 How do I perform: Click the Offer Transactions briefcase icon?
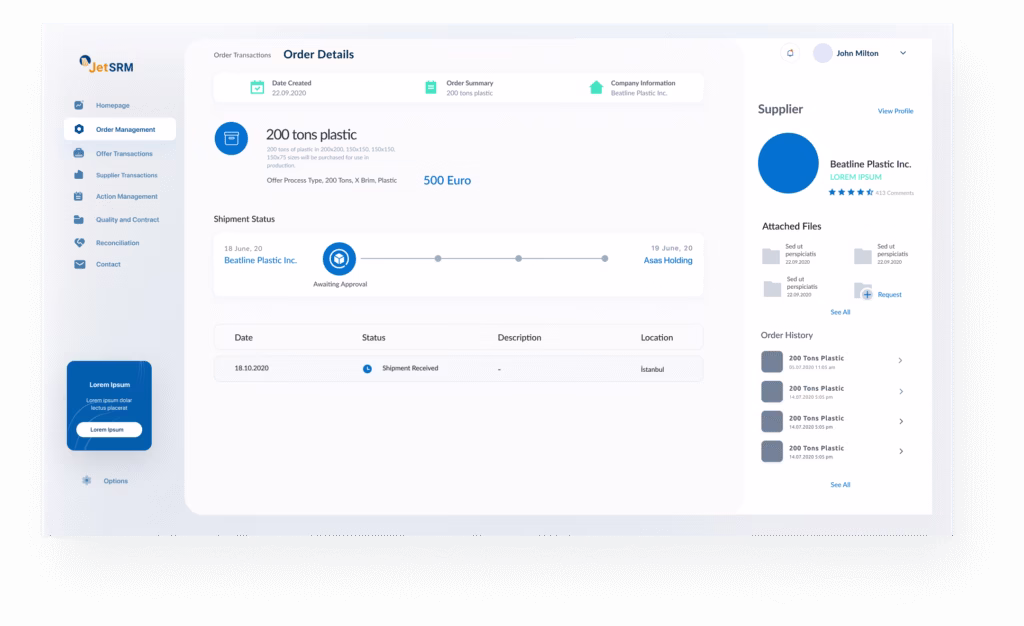[x=79, y=153]
